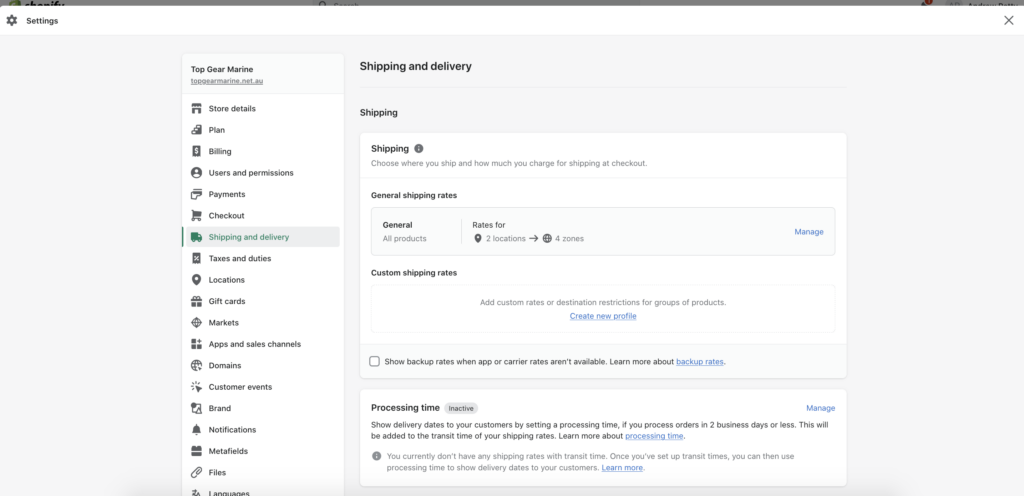1024x496 pixels.
Task: Click the Billing dollar icon
Action: tap(197, 151)
